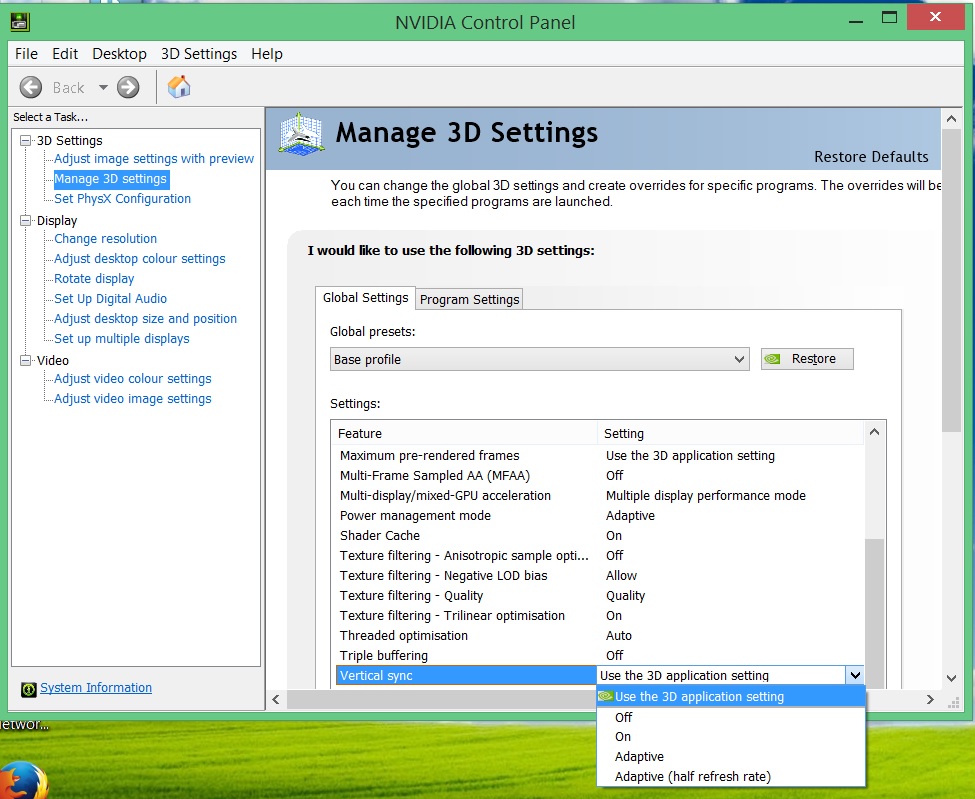Choose Adaptive in Vertical sync dropdown
975x799 pixels.
point(731,757)
